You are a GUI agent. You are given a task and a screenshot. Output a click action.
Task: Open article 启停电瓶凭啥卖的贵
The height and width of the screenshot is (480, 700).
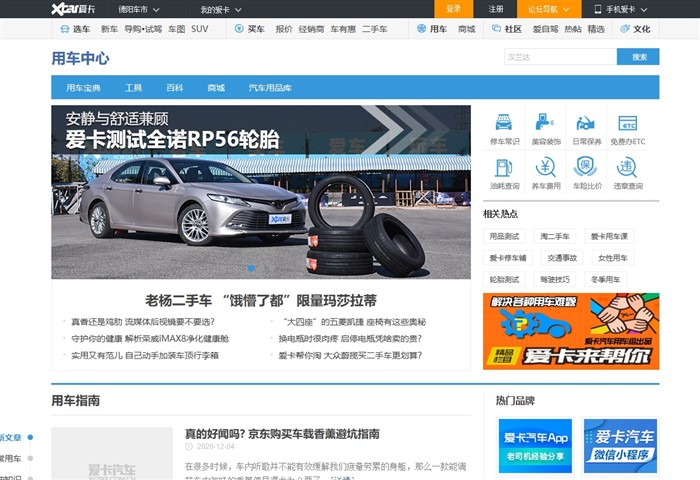click(x=350, y=339)
